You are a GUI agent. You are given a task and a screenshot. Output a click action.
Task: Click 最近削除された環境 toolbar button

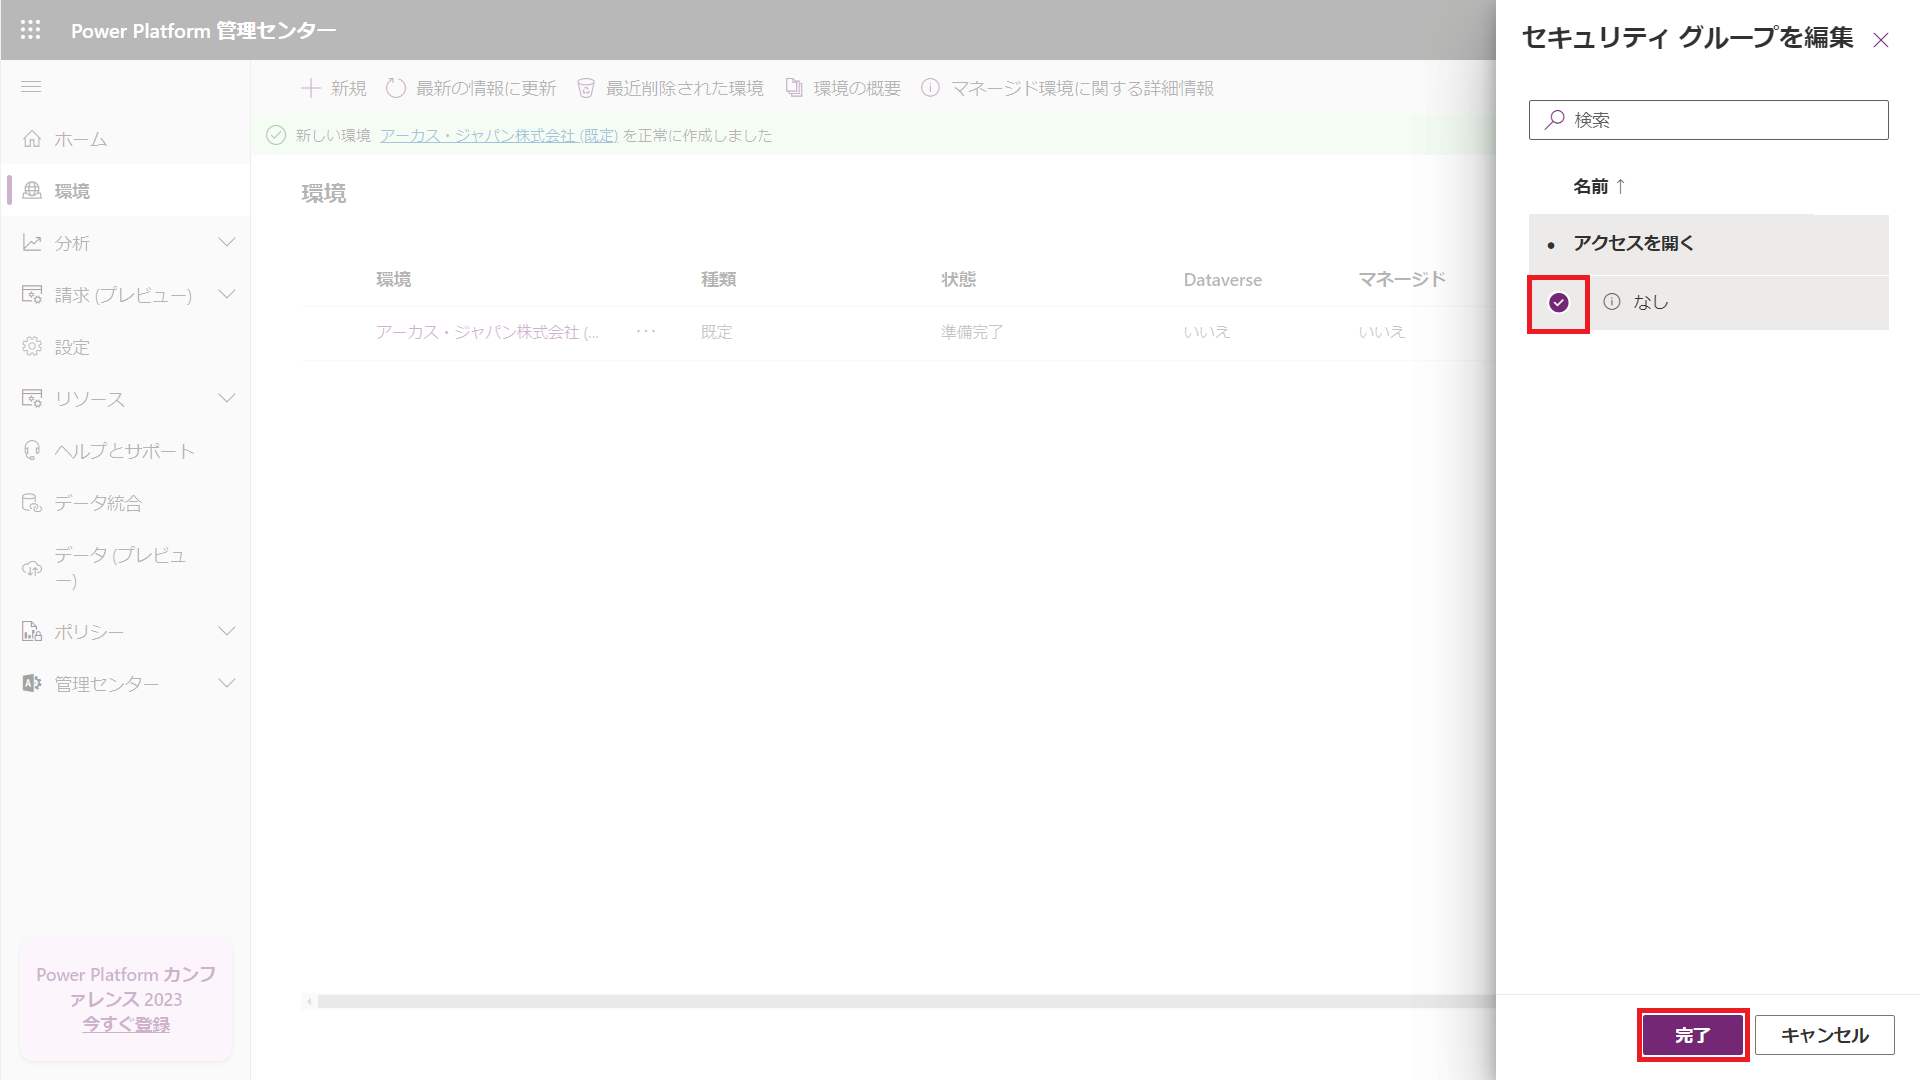pyautogui.click(x=670, y=88)
